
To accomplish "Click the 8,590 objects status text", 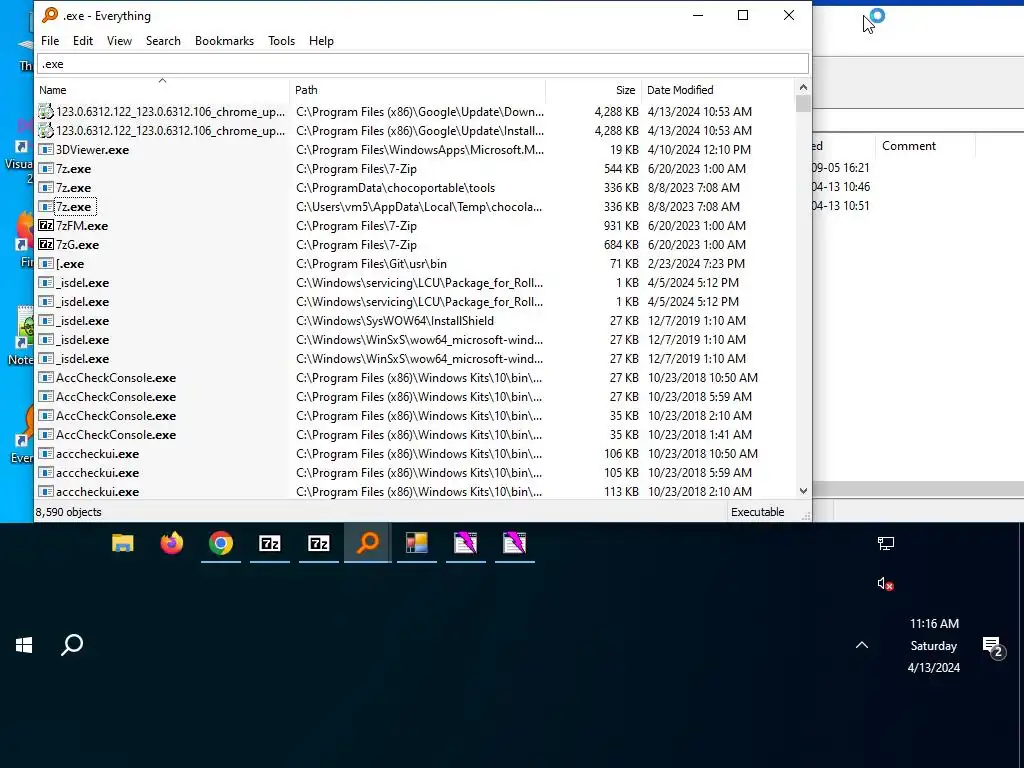I will point(69,512).
